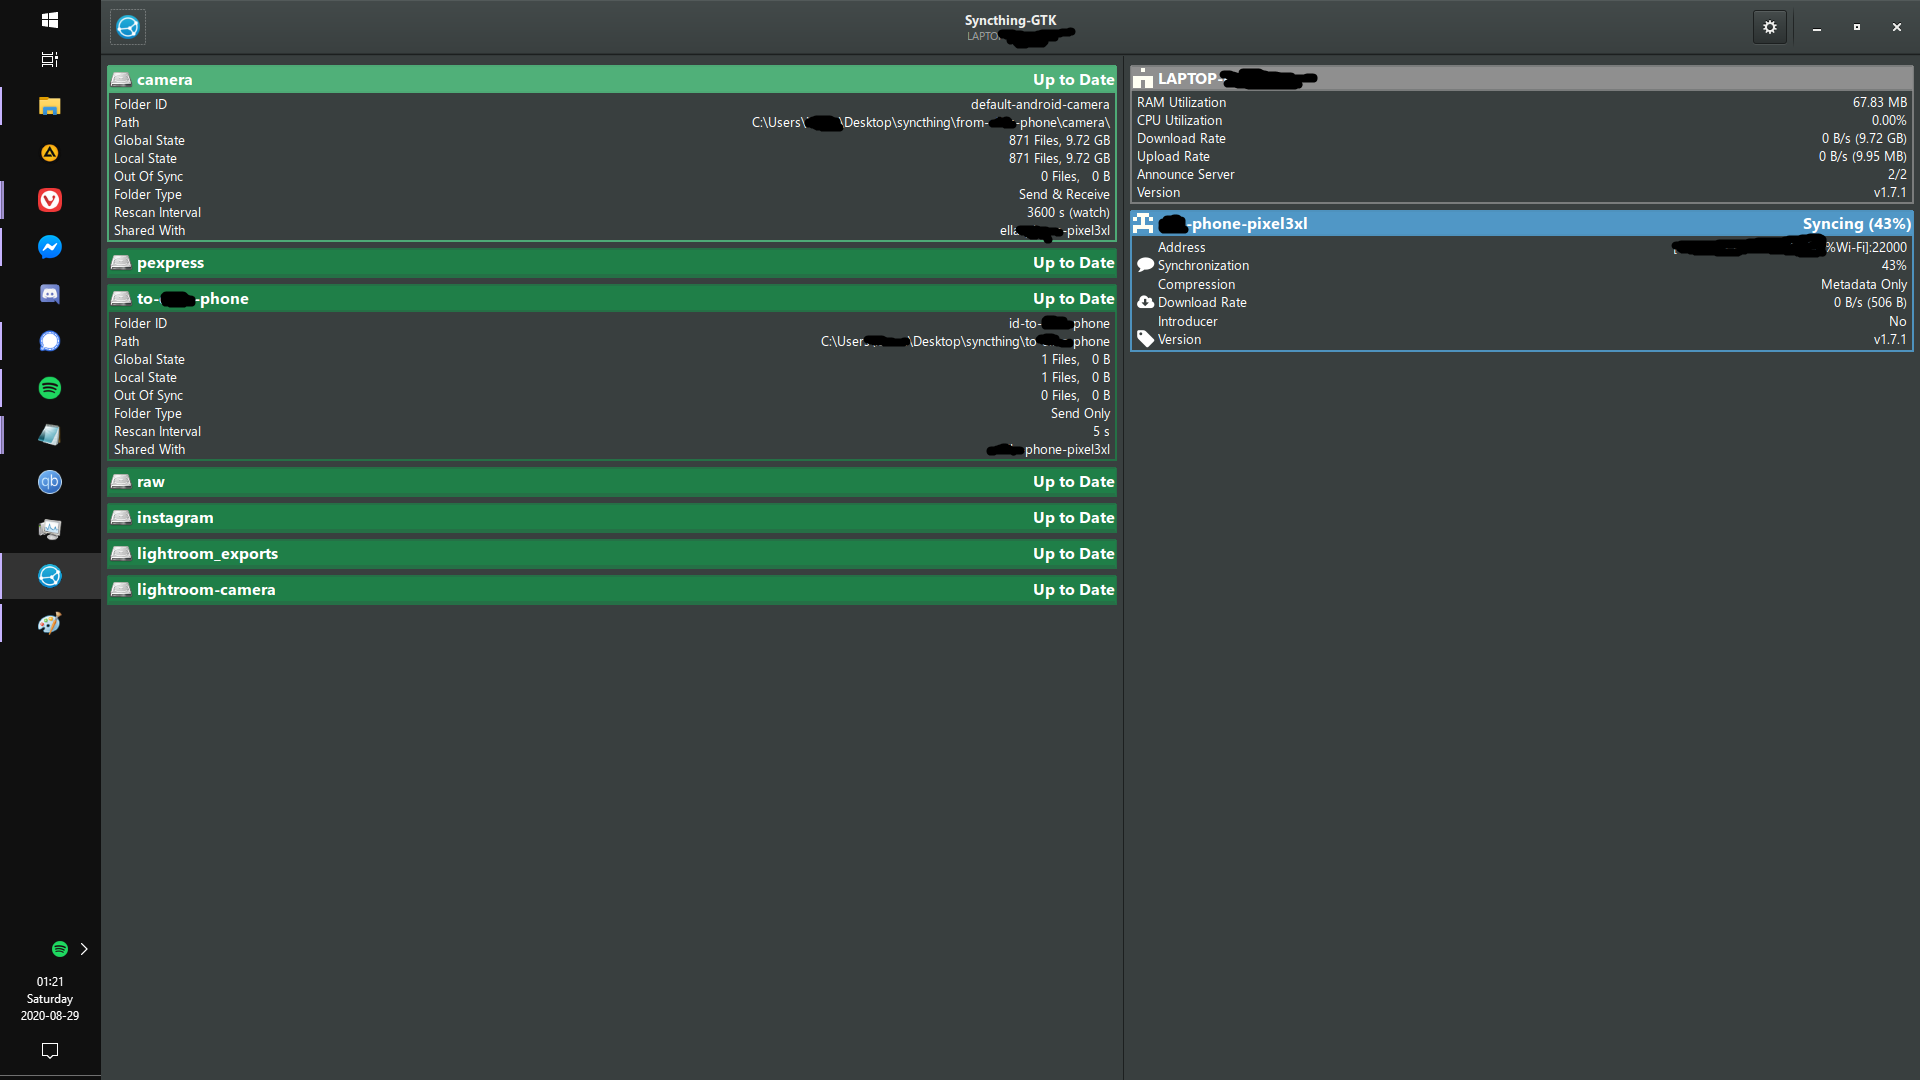Open Signal from the taskbar
This screenshot has height=1080, width=1920.
49,341
